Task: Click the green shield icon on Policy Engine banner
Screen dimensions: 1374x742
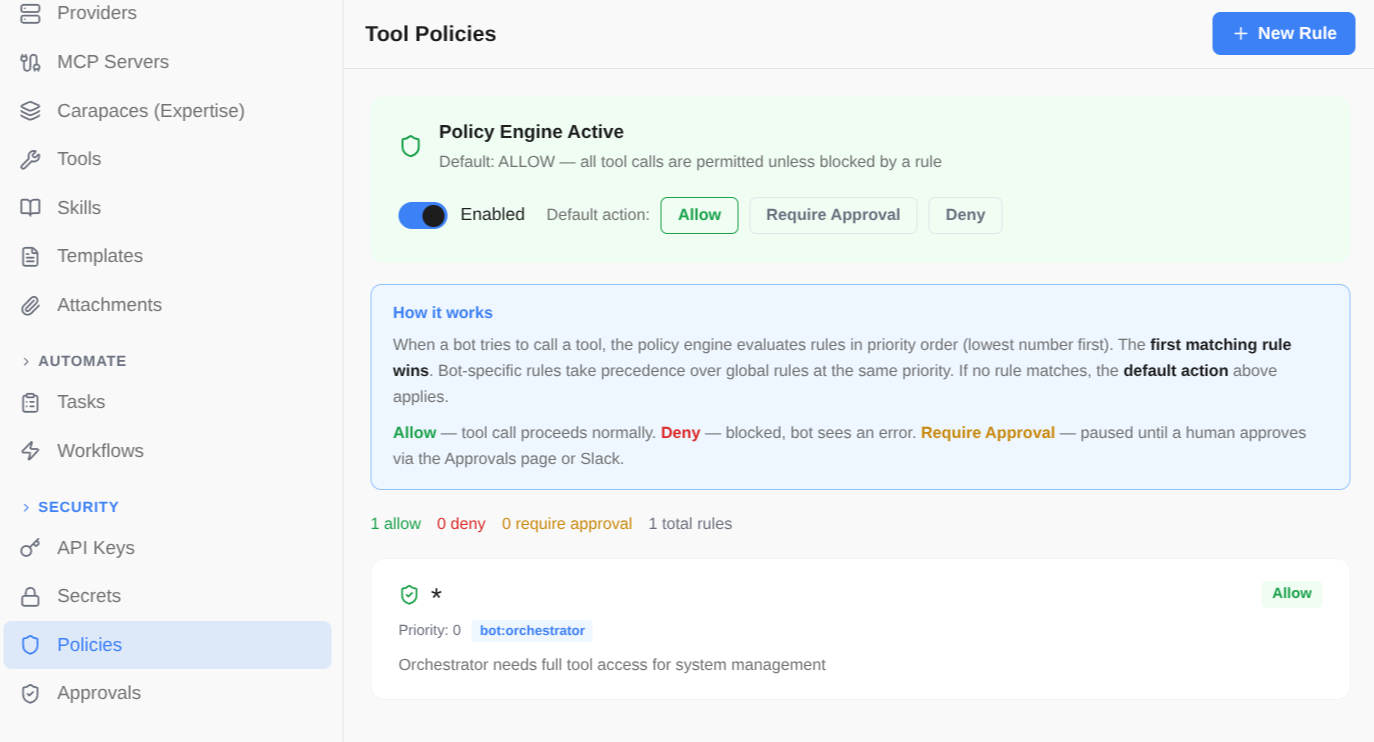Action: tap(410, 145)
